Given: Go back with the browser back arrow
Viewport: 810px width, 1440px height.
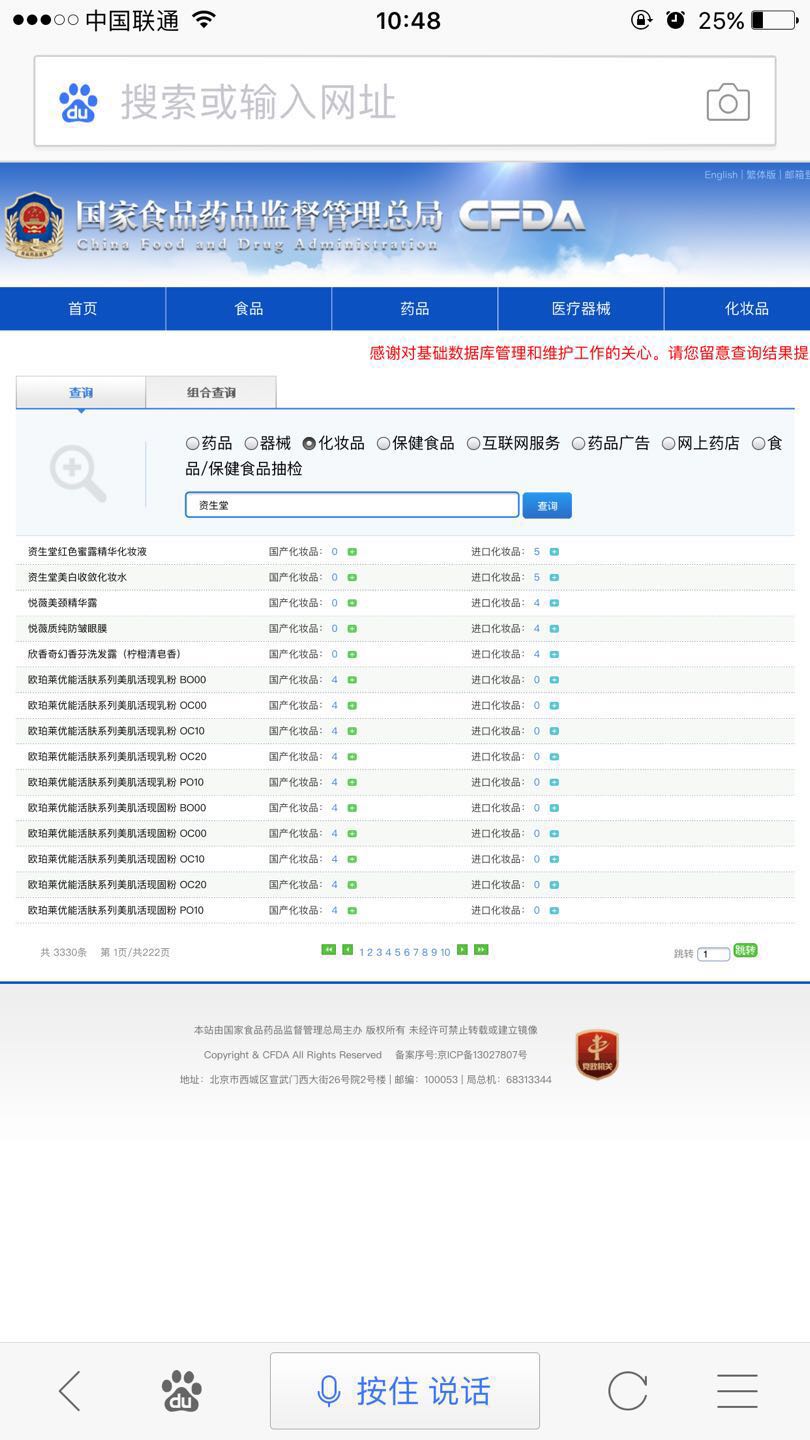Looking at the screenshot, I should 69,1390.
